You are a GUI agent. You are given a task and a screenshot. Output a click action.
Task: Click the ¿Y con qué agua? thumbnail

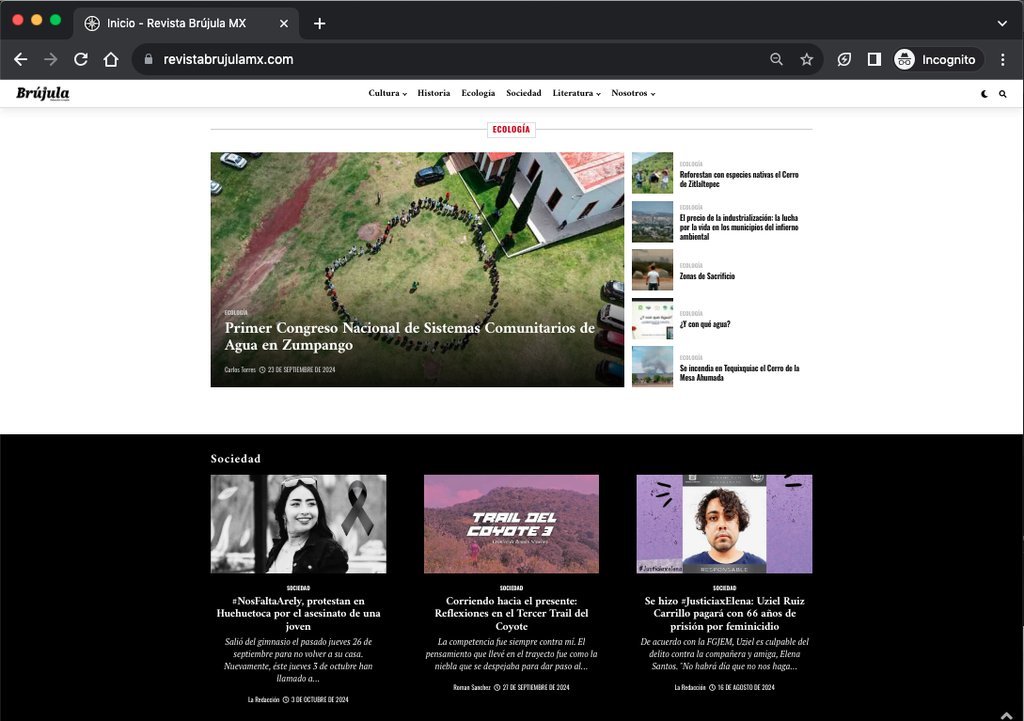[x=652, y=319]
